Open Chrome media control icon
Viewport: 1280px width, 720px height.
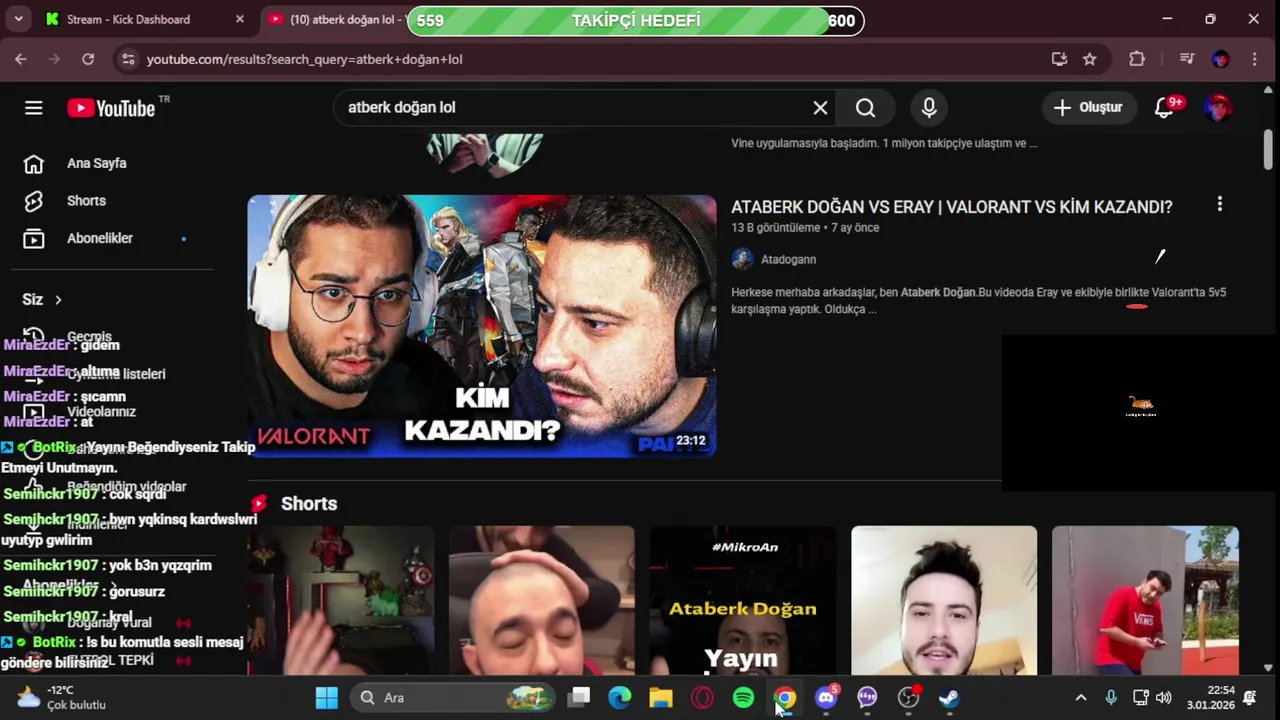pos(1187,59)
